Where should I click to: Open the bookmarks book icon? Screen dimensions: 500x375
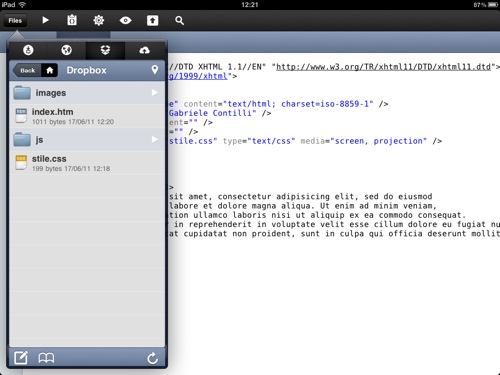(x=46, y=358)
